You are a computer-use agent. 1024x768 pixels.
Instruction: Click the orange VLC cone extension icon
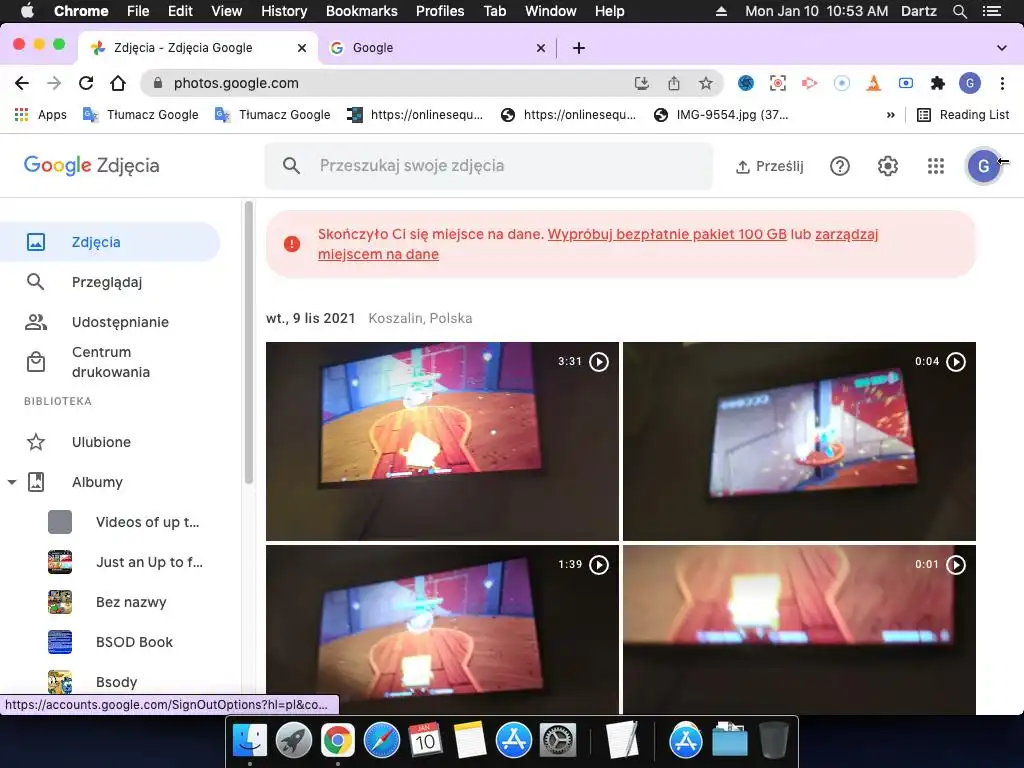click(874, 83)
